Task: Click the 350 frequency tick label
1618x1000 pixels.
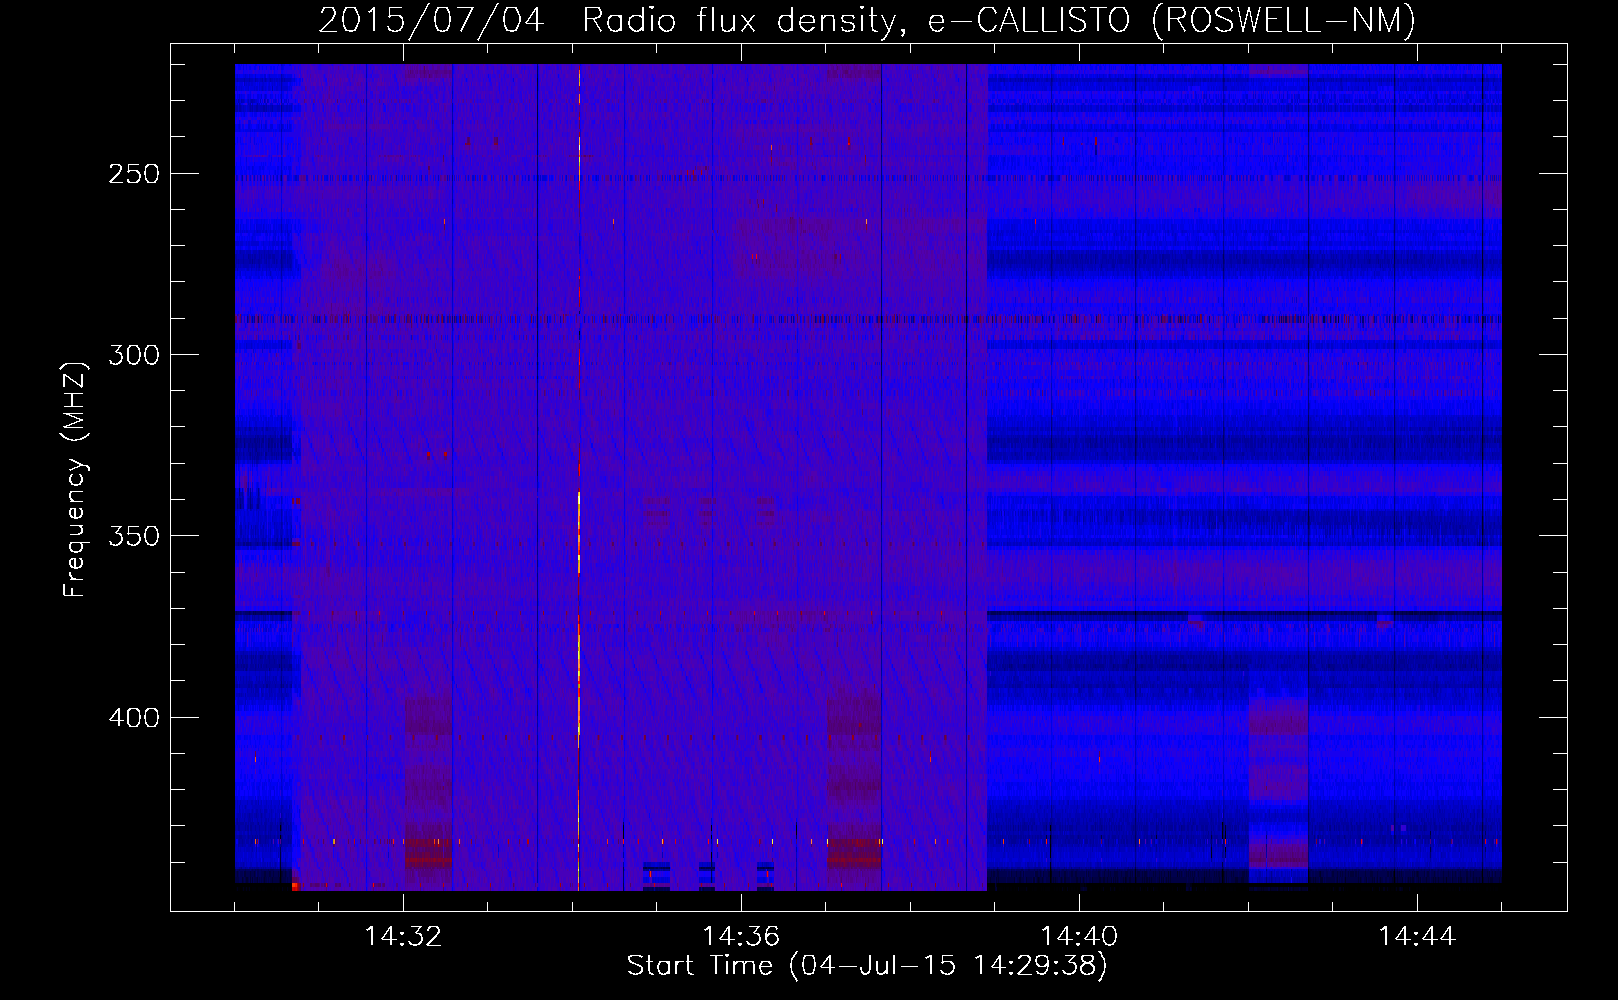Action: click(134, 536)
